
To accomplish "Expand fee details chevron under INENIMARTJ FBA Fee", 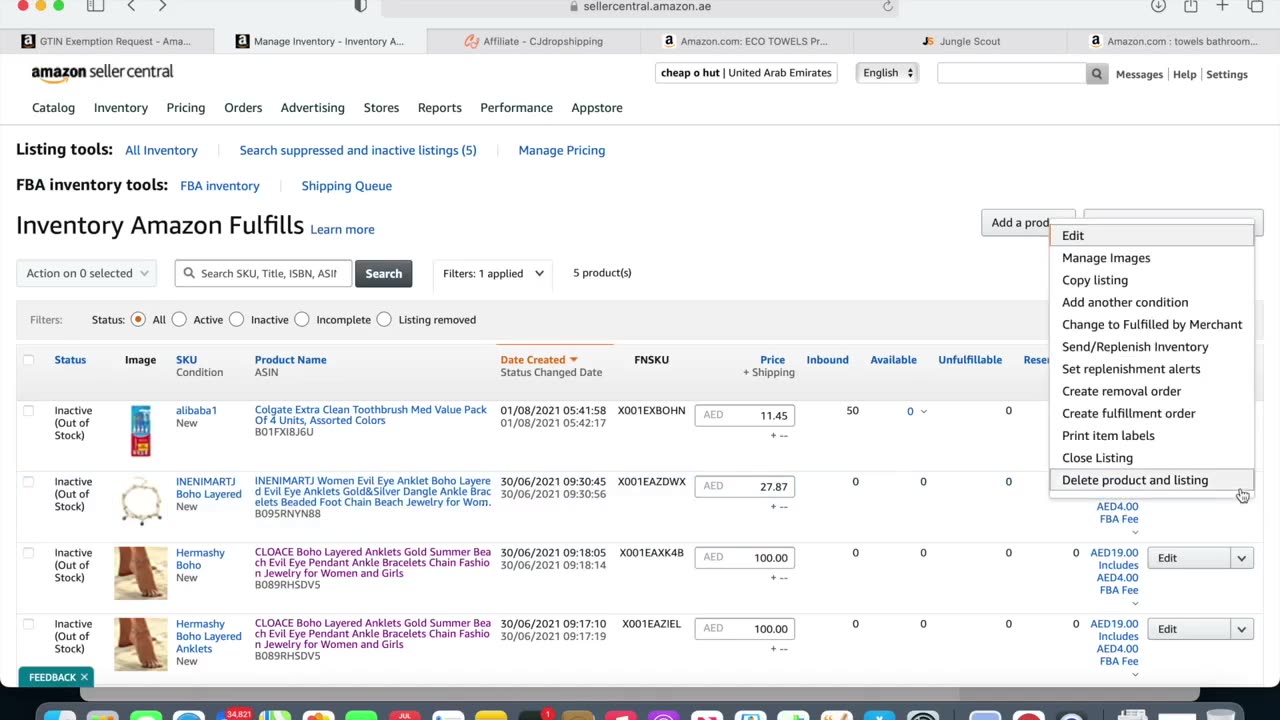I will [x=1135, y=532].
